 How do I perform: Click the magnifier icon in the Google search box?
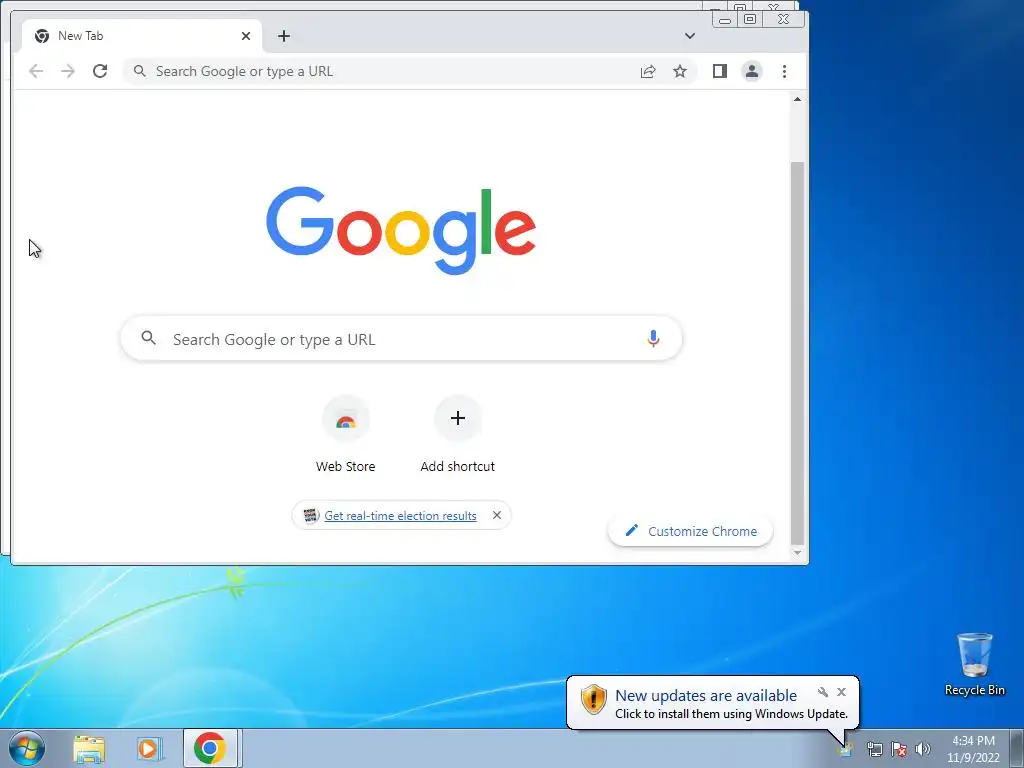pyautogui.click(x=149, y=338)
